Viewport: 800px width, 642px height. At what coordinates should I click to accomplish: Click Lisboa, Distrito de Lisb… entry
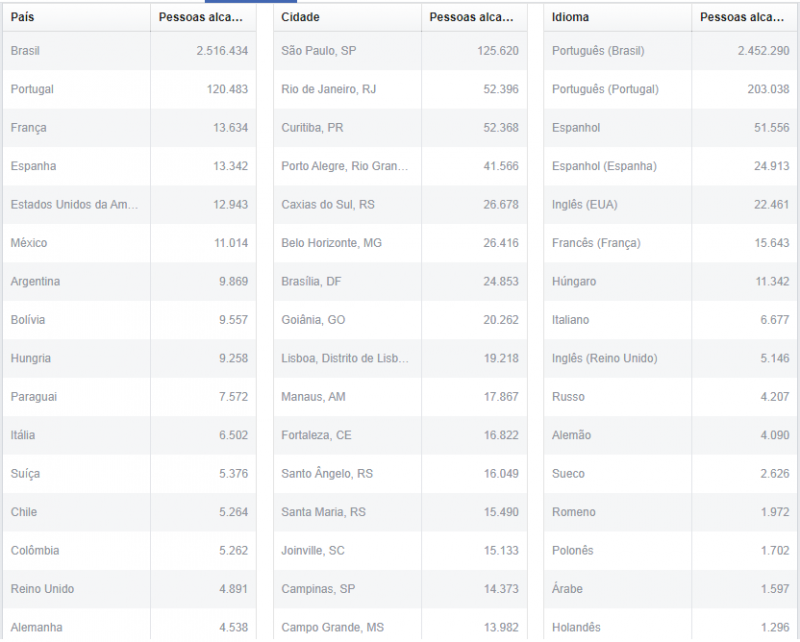(x=344, y=358)
